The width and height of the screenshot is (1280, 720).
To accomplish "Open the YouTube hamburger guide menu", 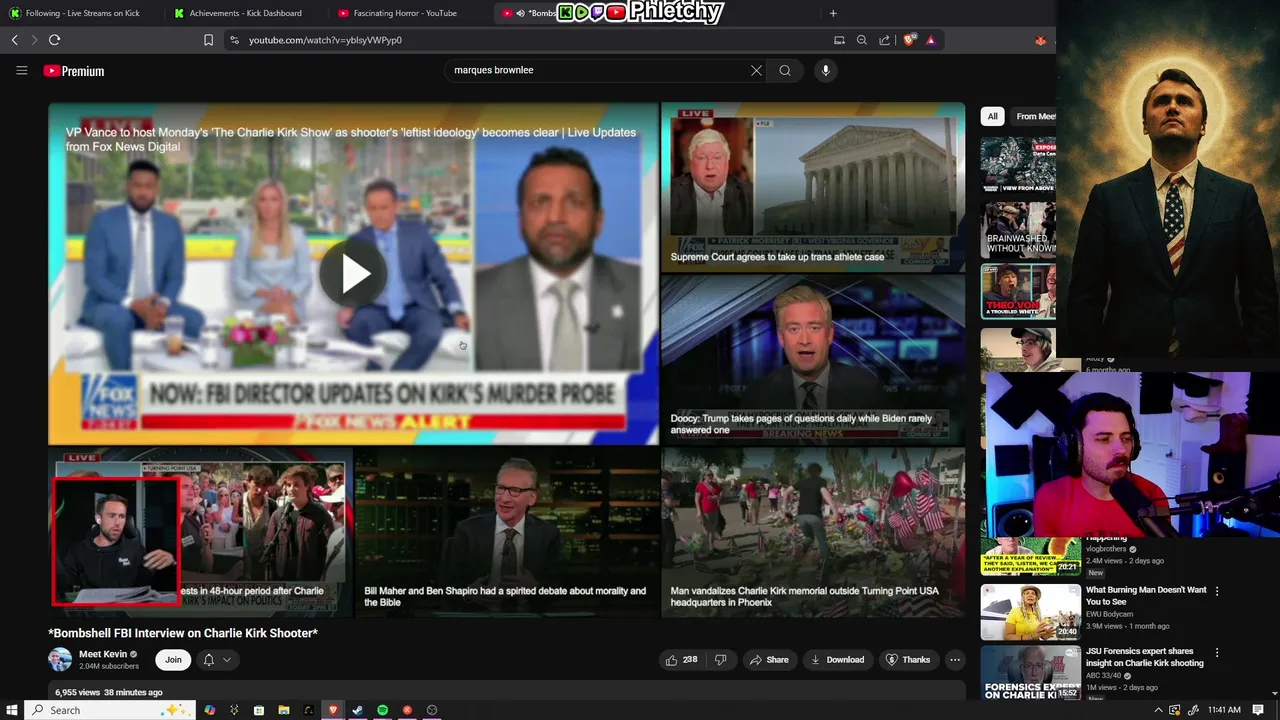I will coord(21,70).
